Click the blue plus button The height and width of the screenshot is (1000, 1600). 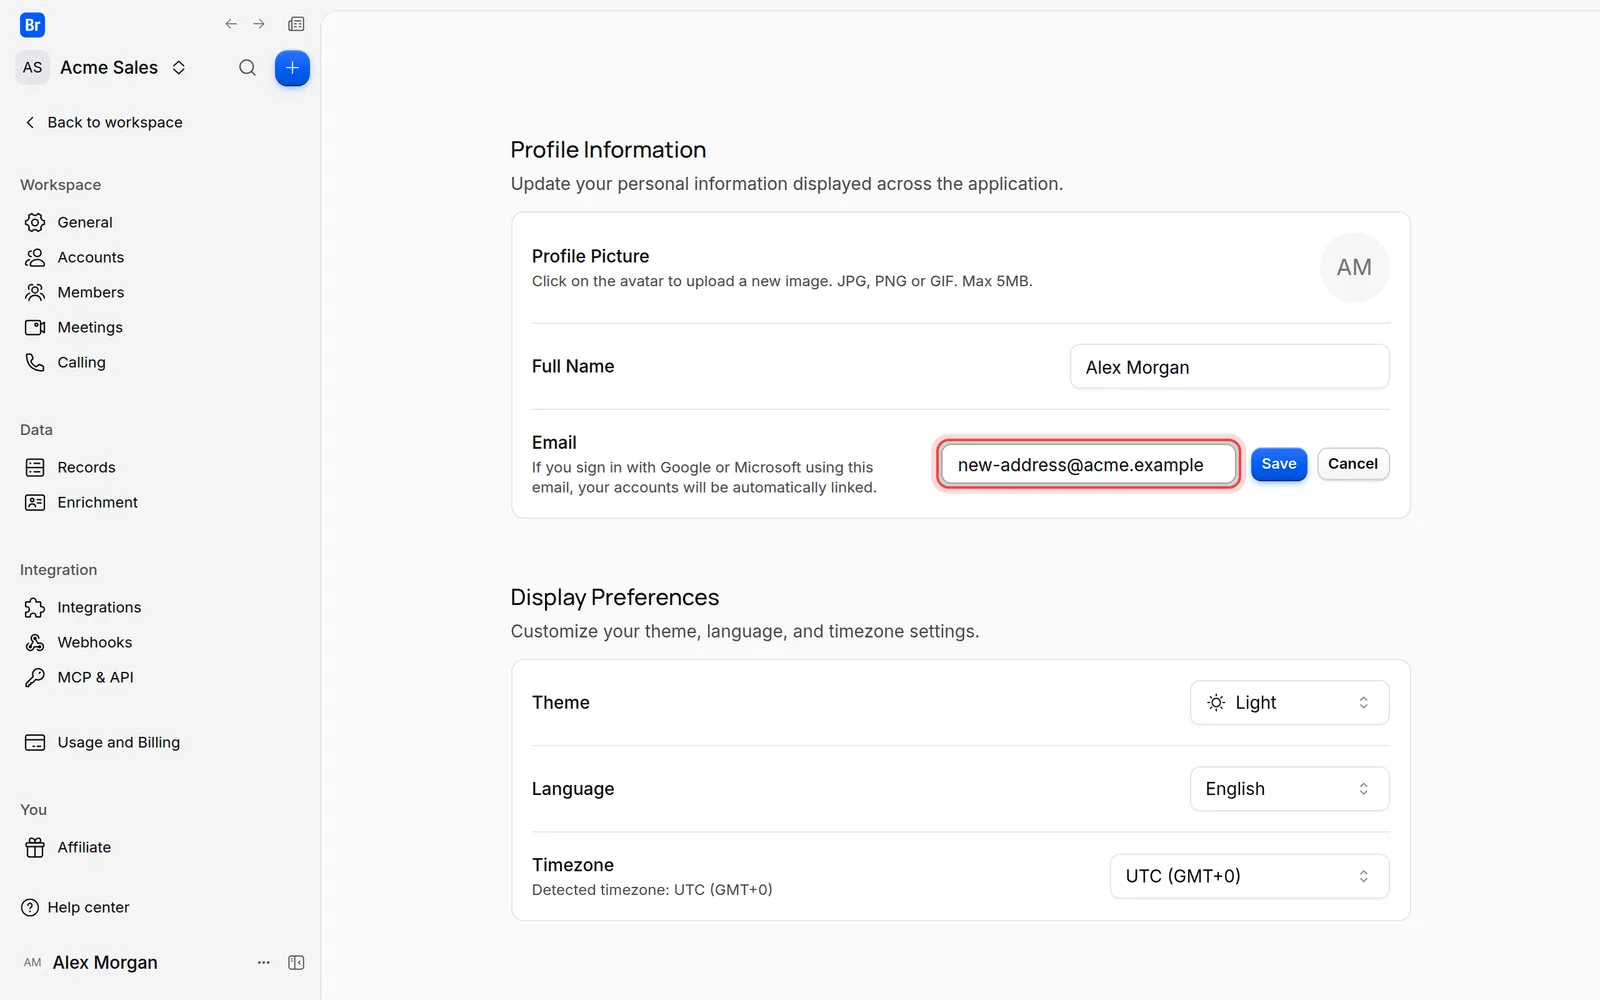292,68
